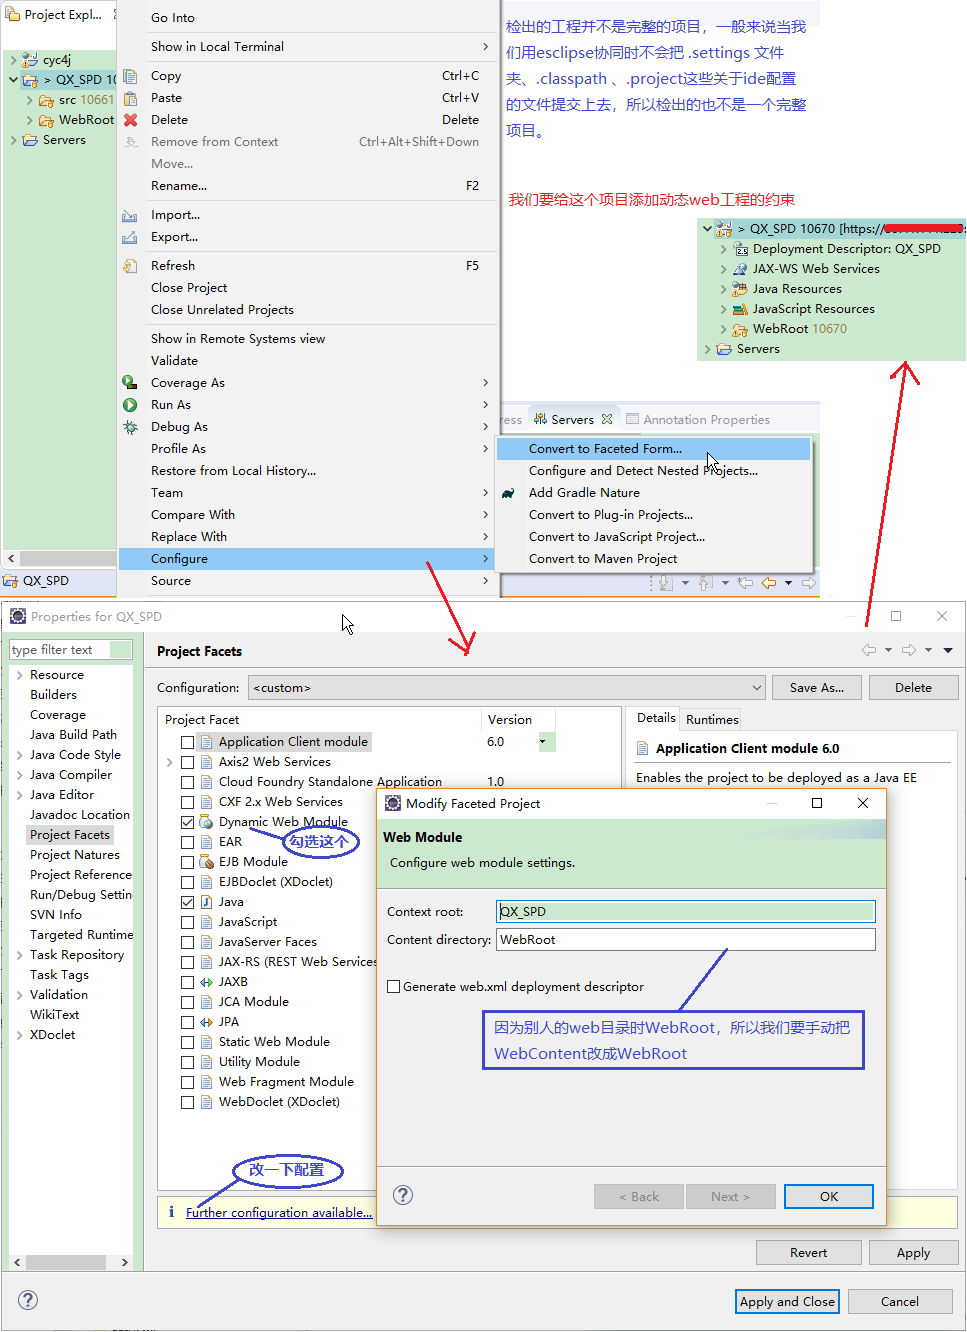Open the Configure submenu
The height and width of the screenshot is (1332, 967).
pyautogui.click(x=308, y=559)
